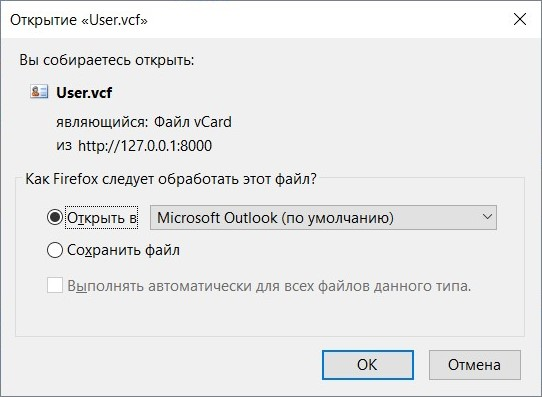Click the Отмена button

(475, 365)
